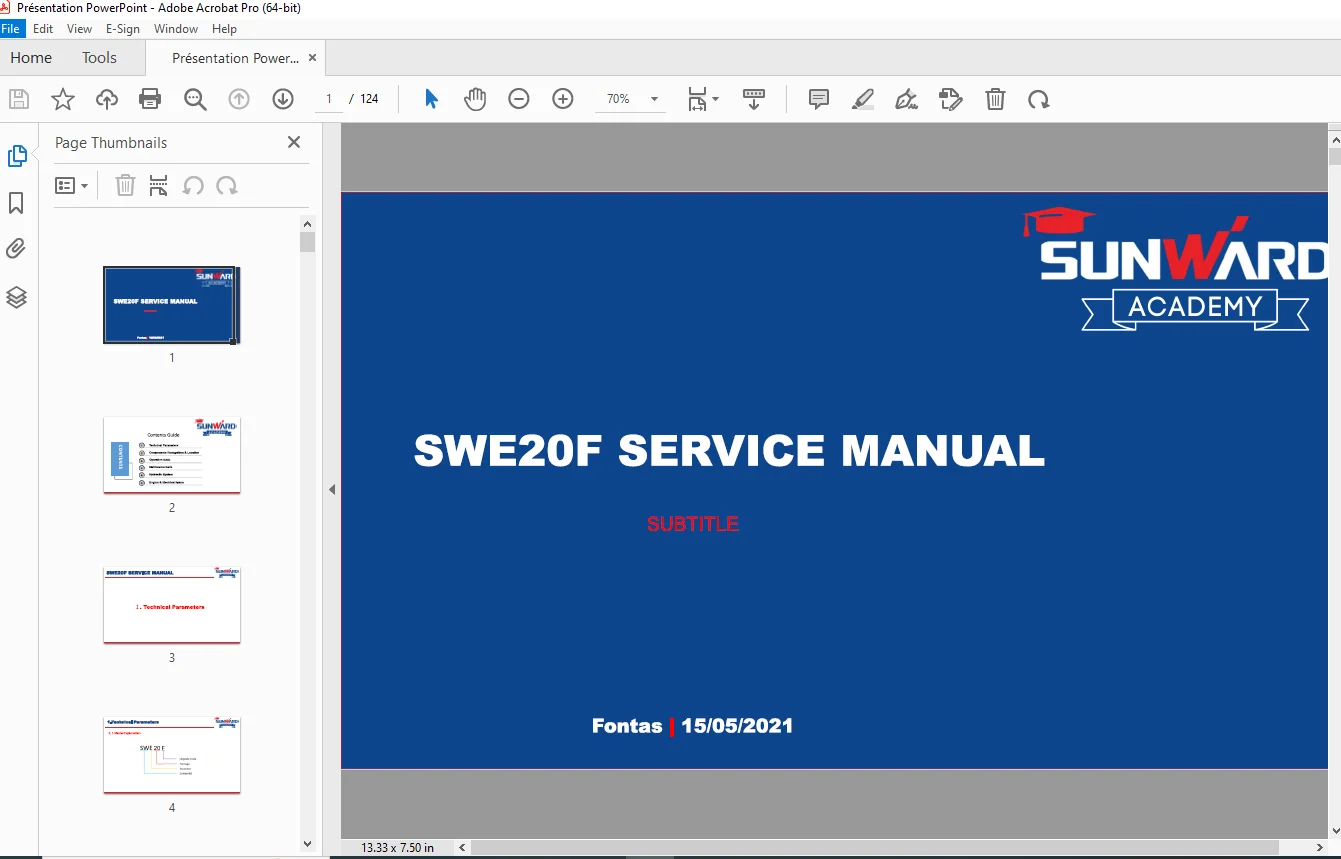This screenshot has width=1341, height=859.
Task: Click the date text 15/05/2021
Action: [738, 726]
